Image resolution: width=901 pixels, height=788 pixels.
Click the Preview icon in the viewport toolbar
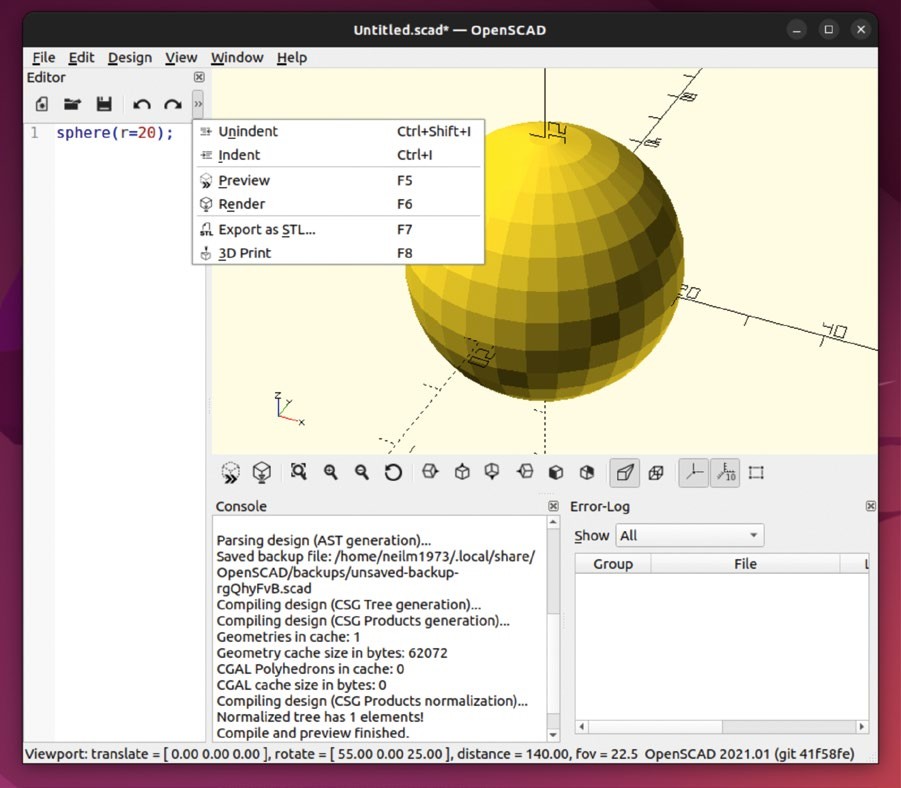(230, 472)
